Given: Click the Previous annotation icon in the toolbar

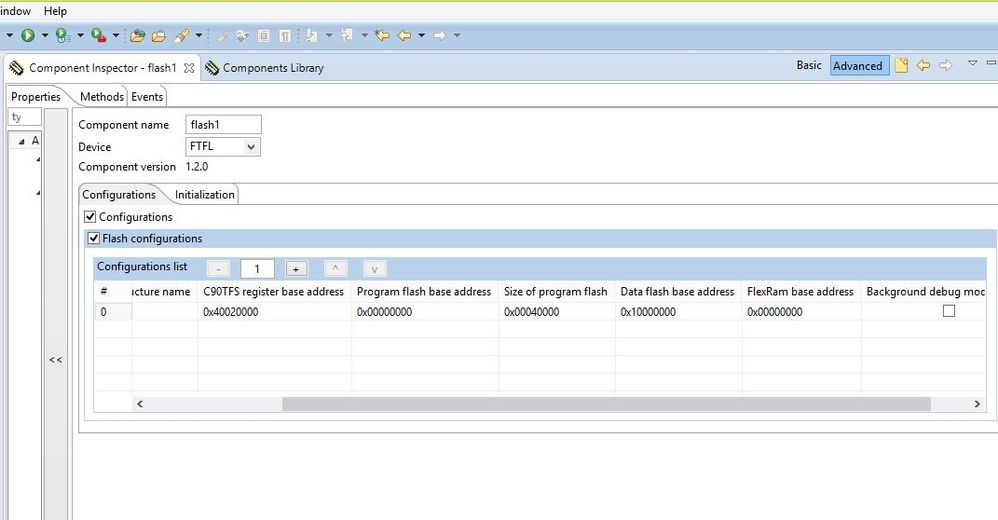Looking at the screenshot, I should click(347, 36).
